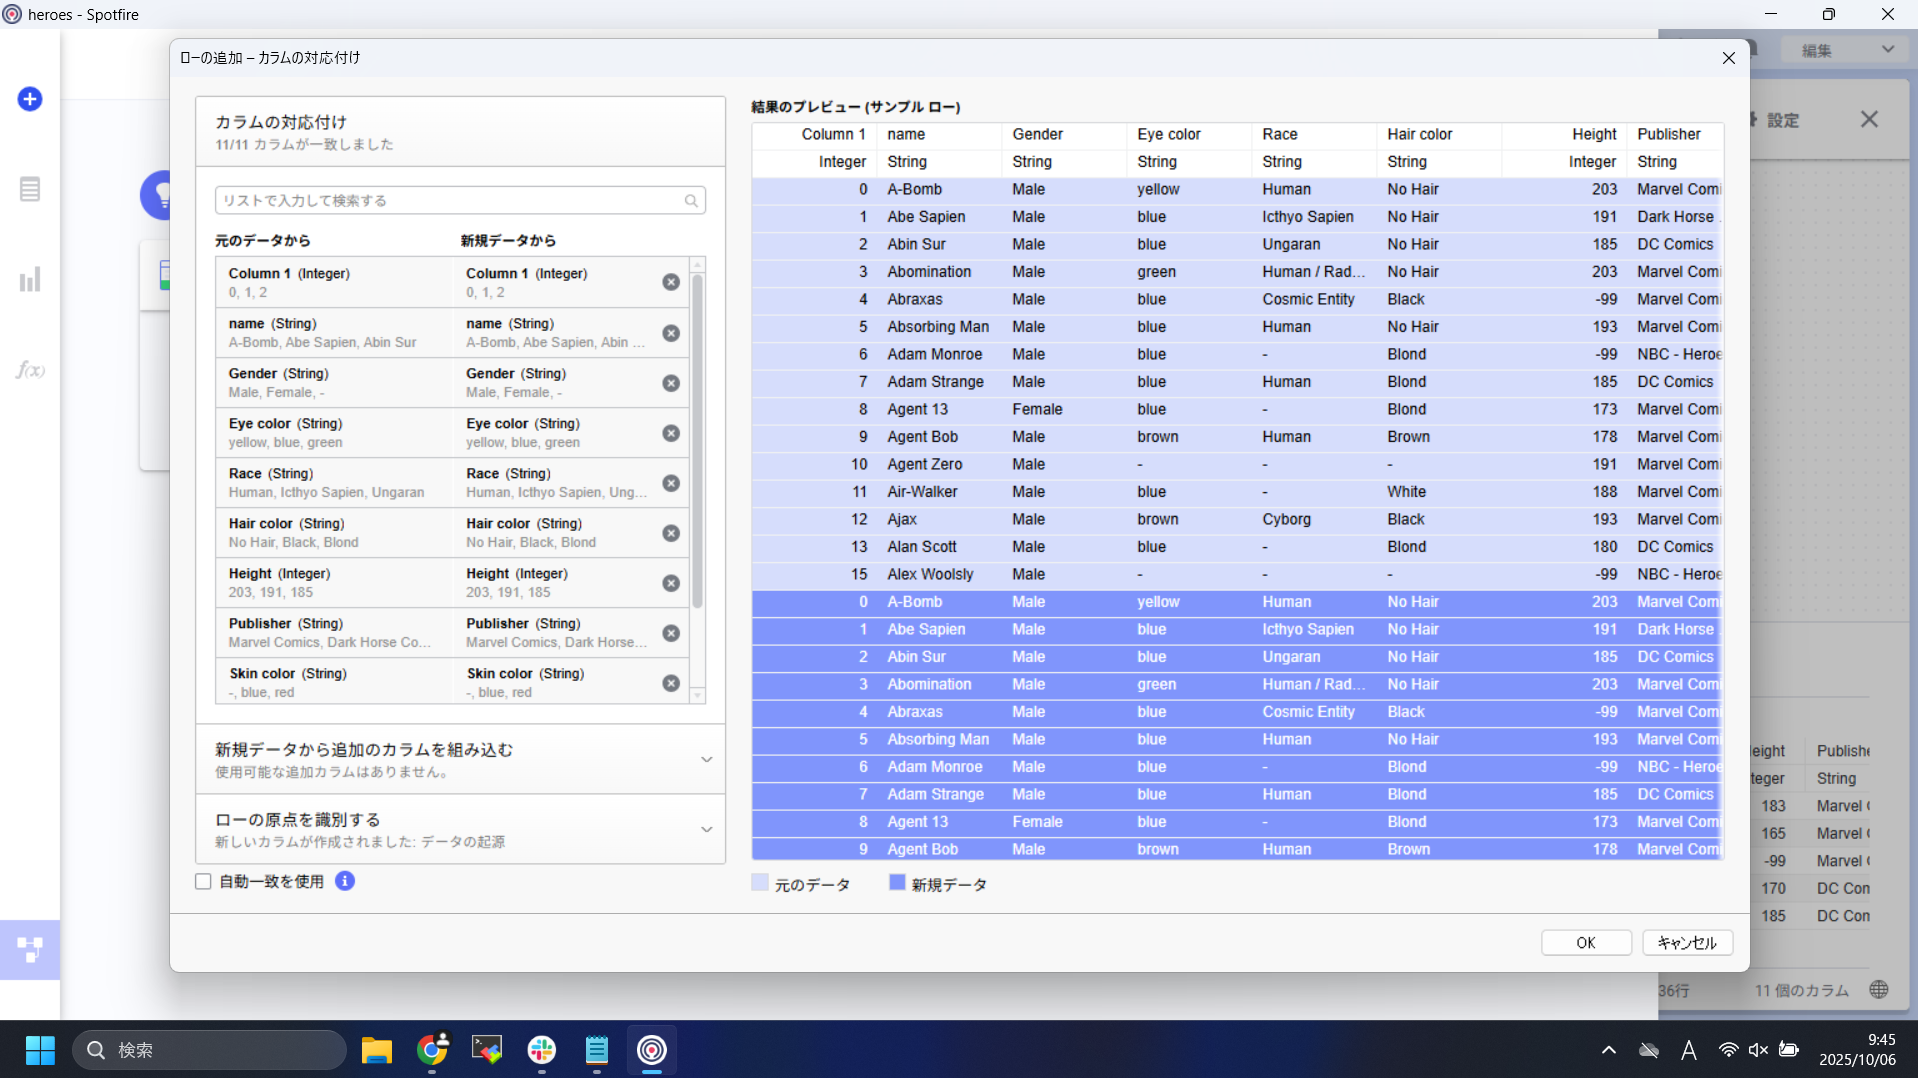The width and height of the screenshot is (1918, 1078).
Task: Open File Explorer from the taskbar
Action: [x=377, y=1050]
